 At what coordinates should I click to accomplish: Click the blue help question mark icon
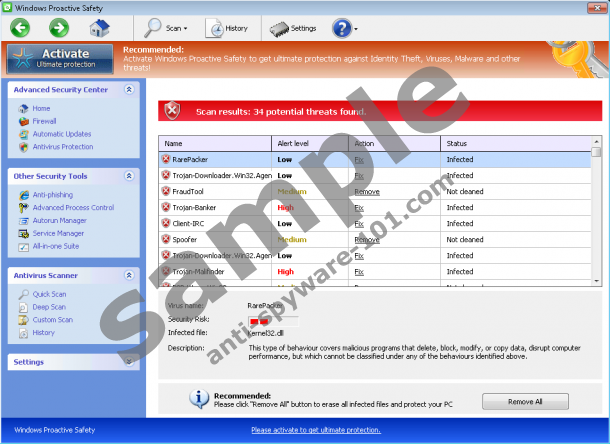tap(342, 28)
